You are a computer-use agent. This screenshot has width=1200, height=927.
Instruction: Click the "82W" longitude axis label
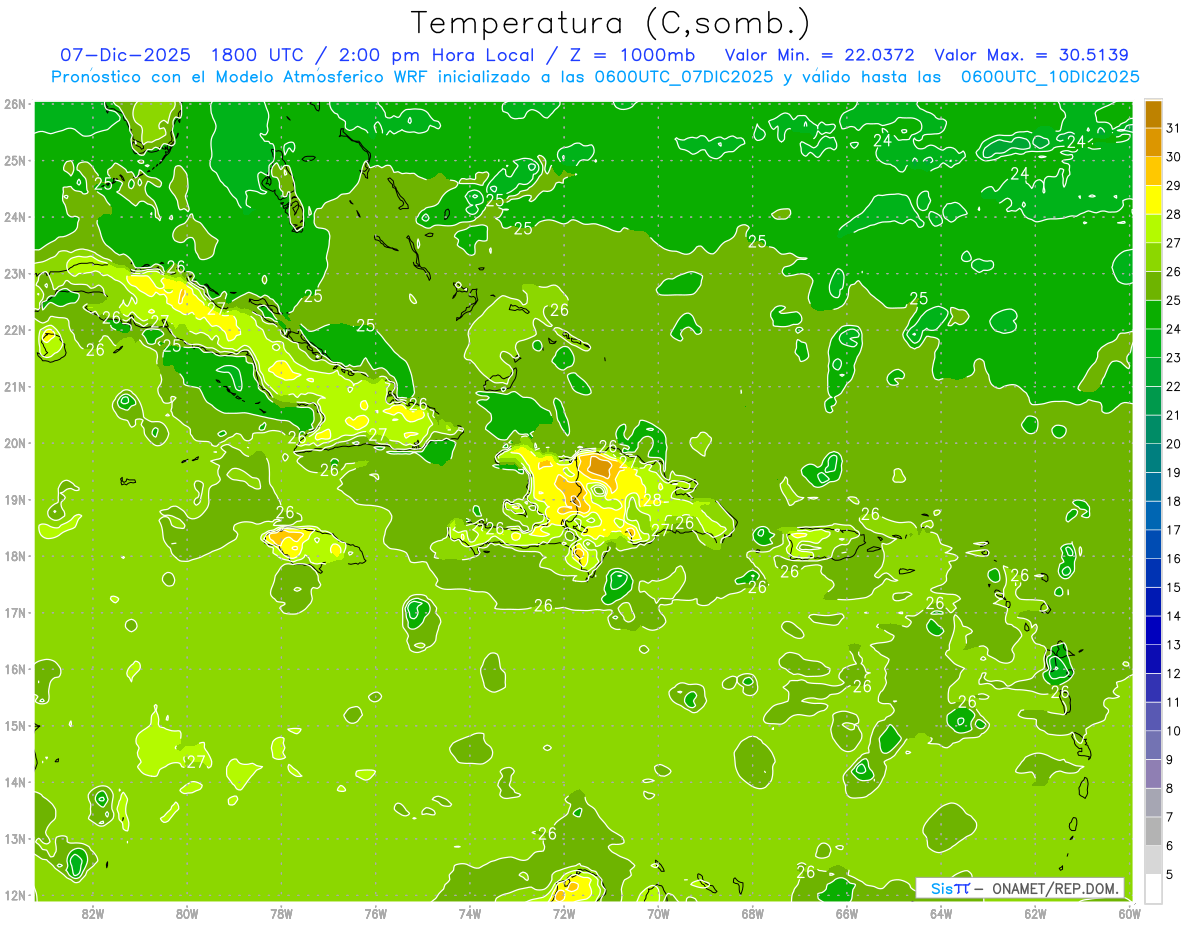pyautogui.click(x=93, y=913)
